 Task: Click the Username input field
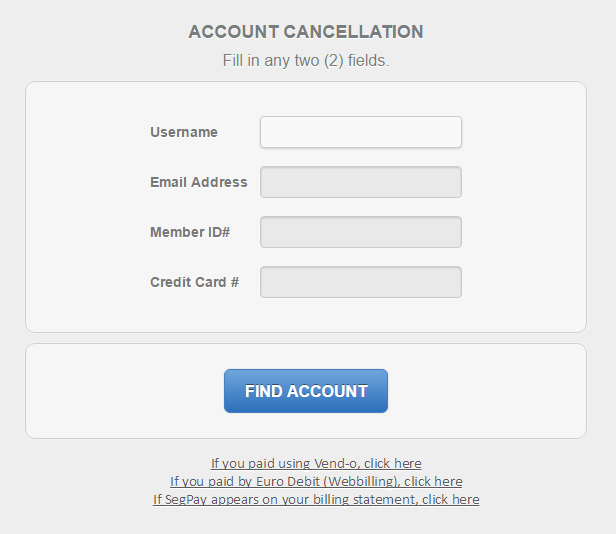(360, 132)
